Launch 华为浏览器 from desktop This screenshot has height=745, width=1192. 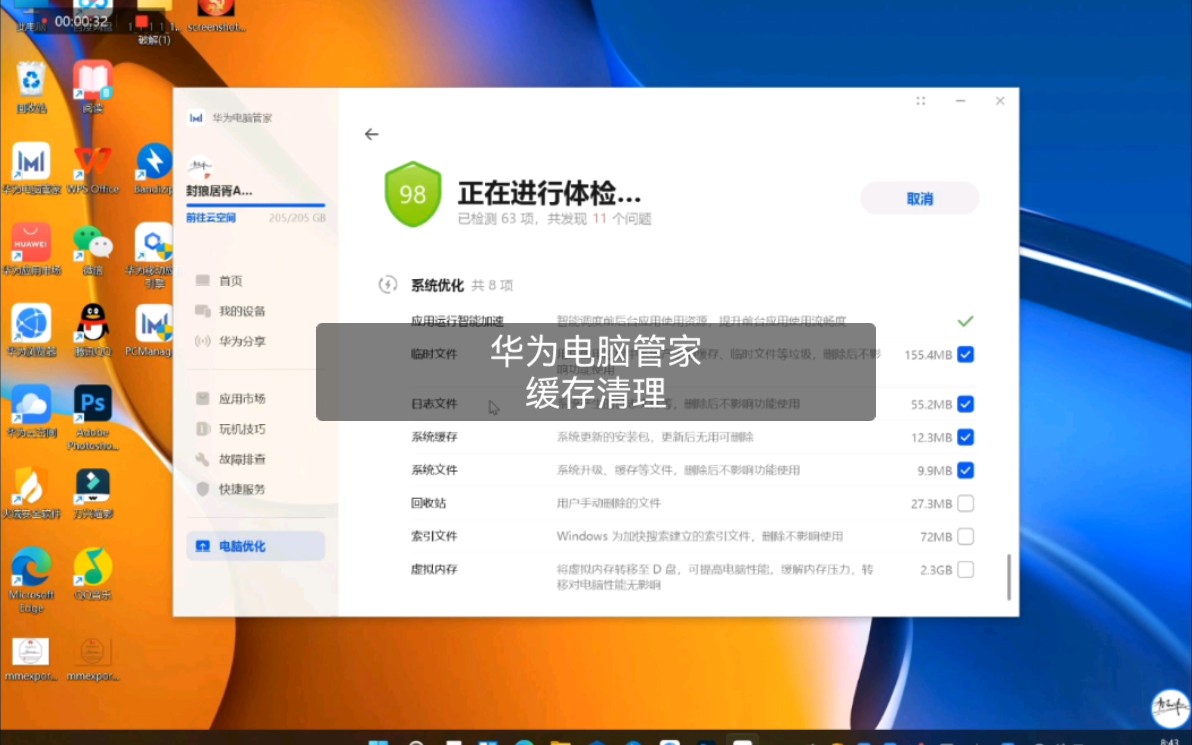point(31,331)
